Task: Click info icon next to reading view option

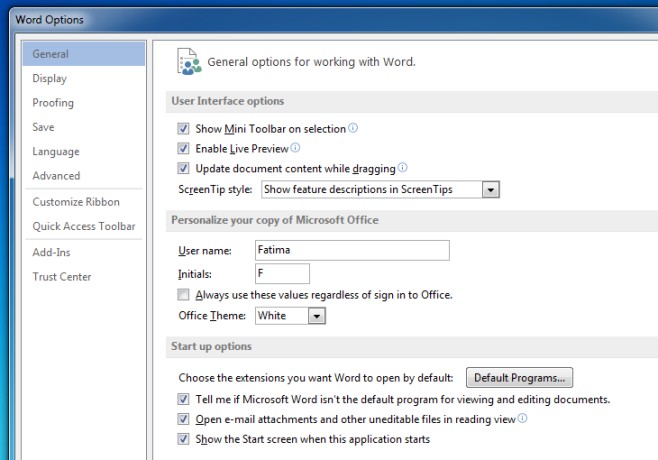Action: pos(522,418)
